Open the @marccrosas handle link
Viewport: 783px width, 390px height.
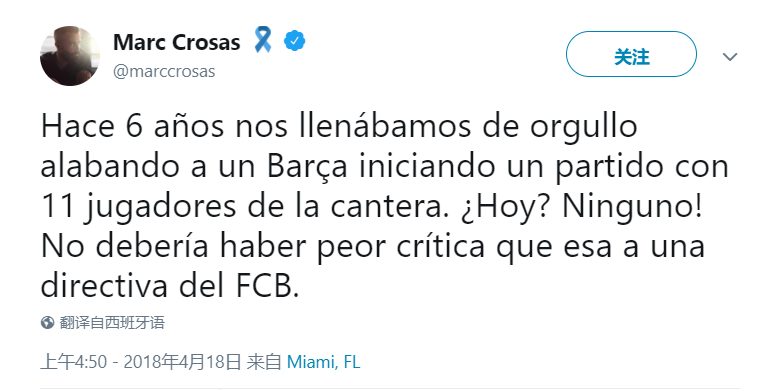coord(164,71)
